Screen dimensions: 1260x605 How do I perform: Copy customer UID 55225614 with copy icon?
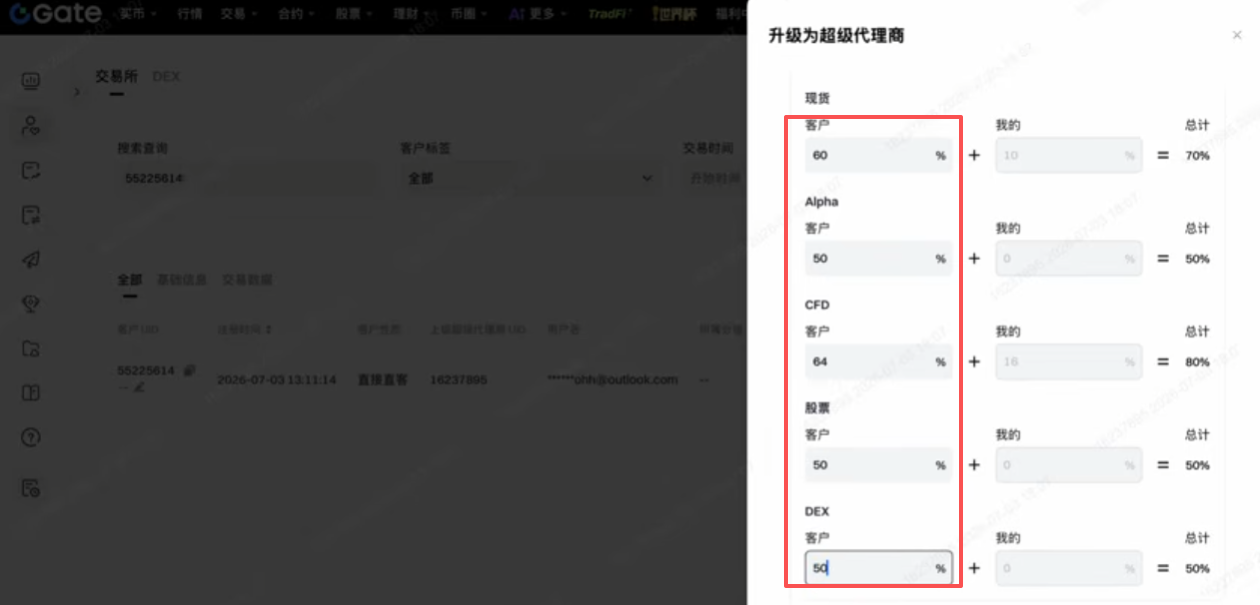pos(190,370)
